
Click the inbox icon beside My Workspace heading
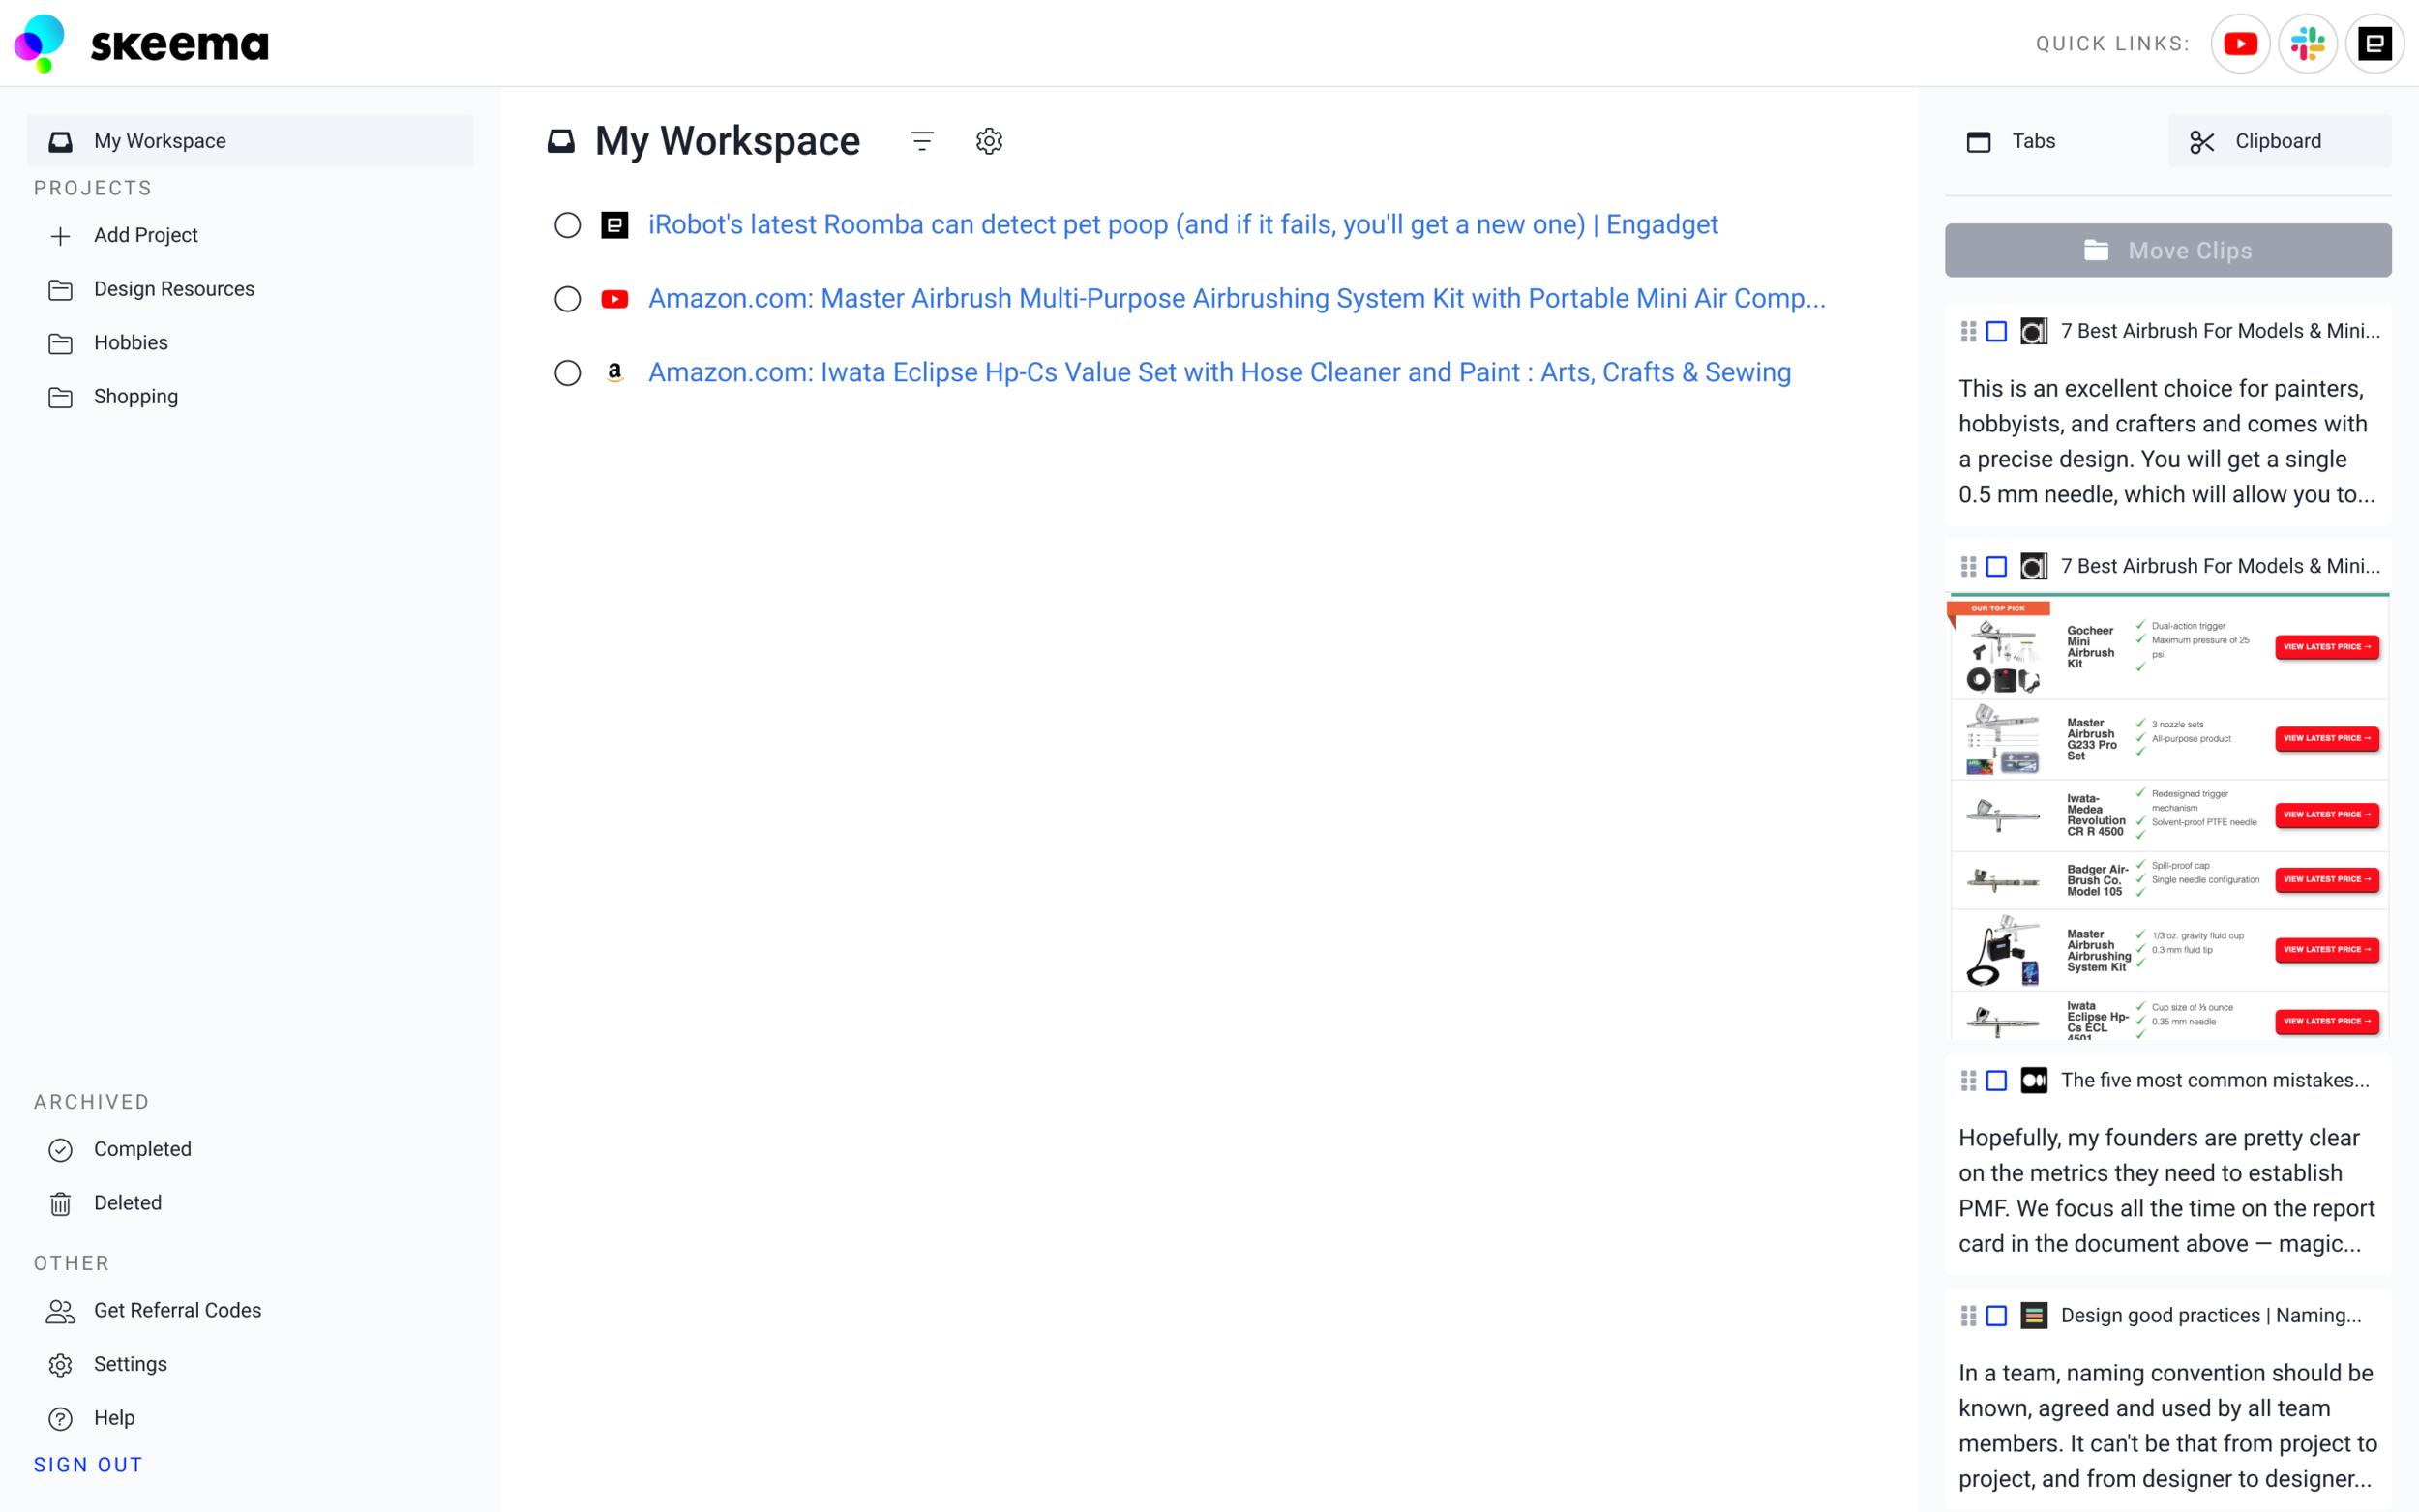pyautogui.click(x=561, y=141)
